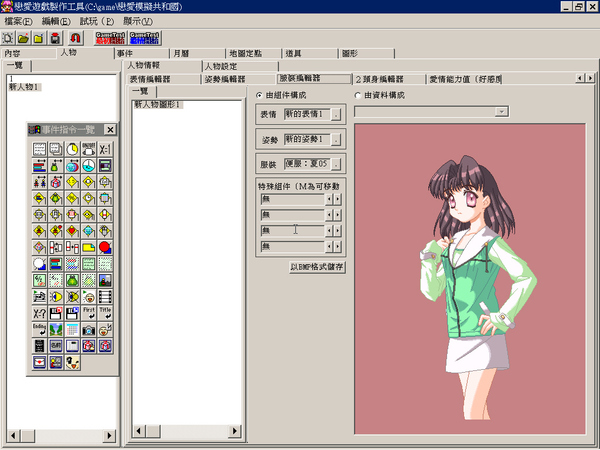Screen dimensions: 600x450
Task: Switch to the 月曆 tab
Action: coord(197,54)
